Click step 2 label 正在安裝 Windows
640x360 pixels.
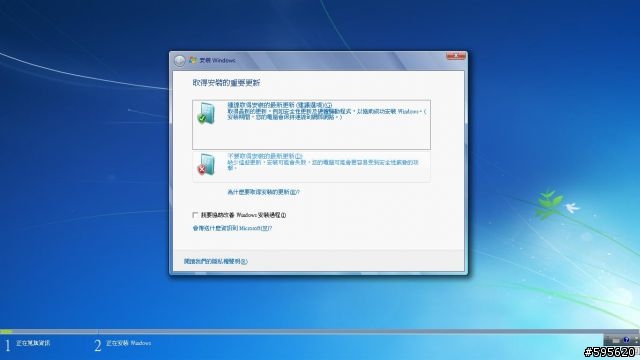coord(129,343)
